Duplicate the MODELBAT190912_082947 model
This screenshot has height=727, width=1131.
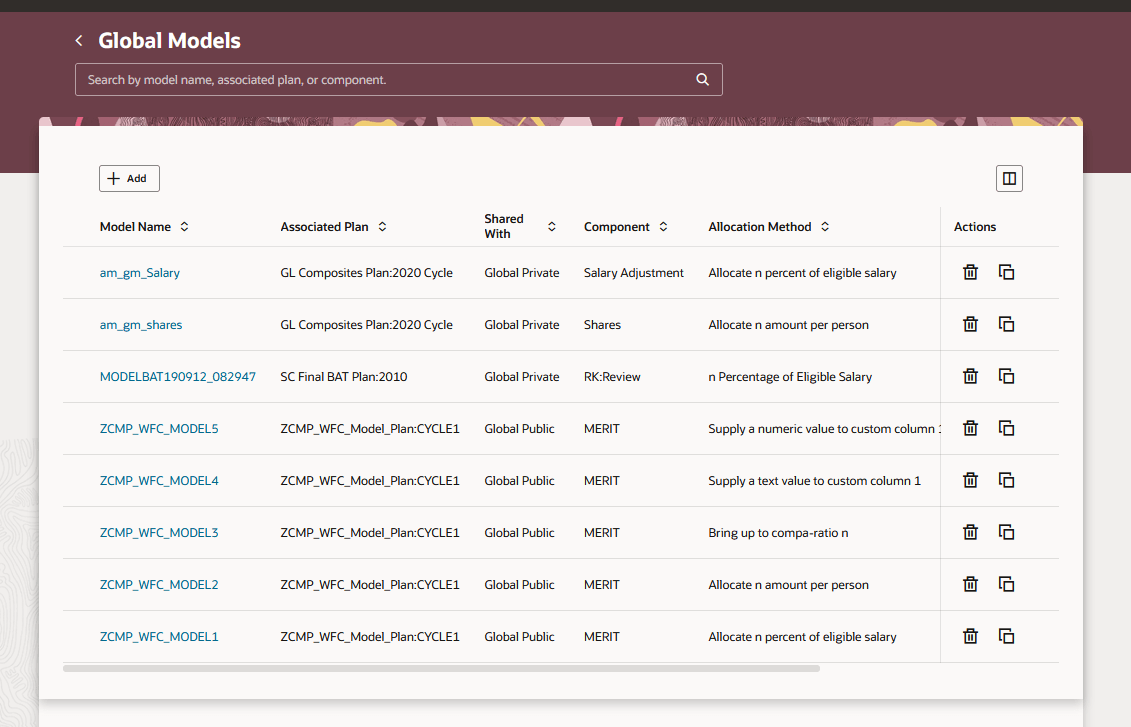click(1006, 376)
